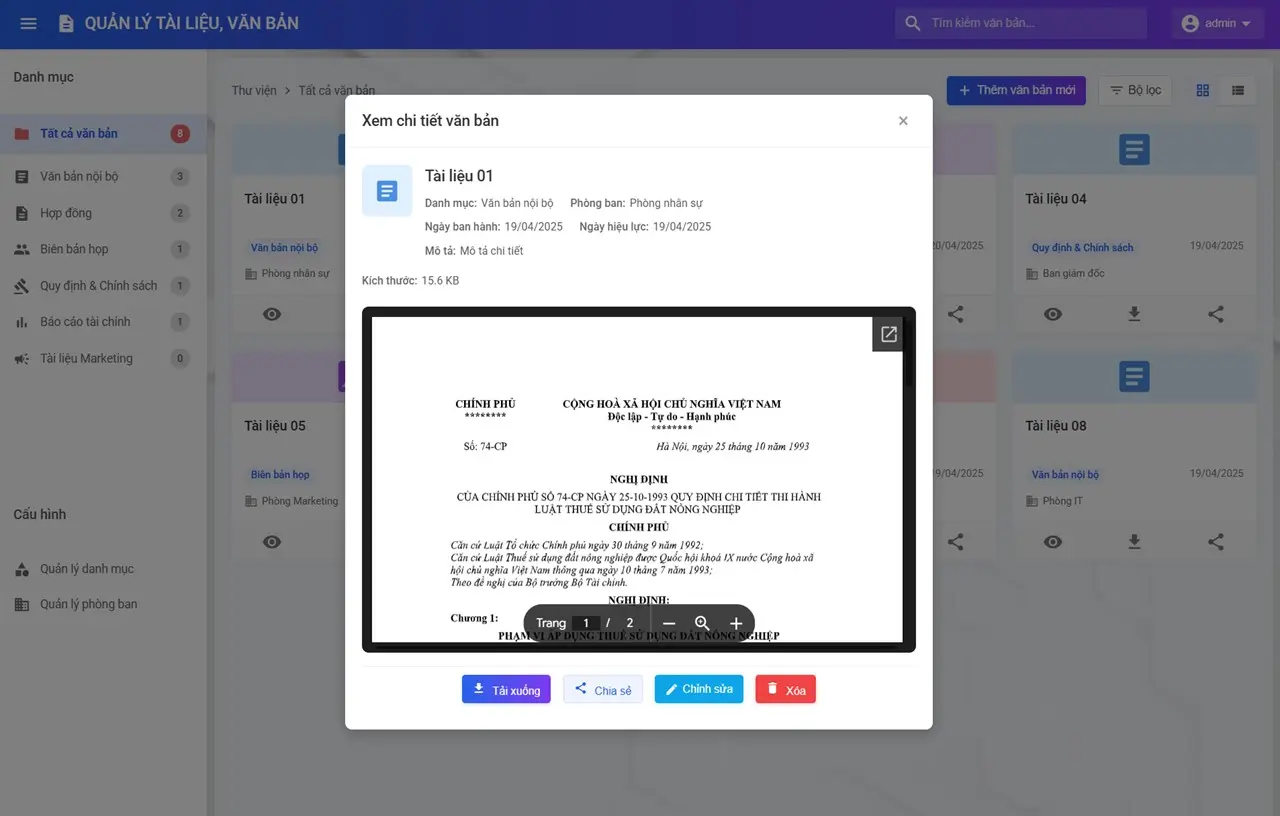
Task: Zoom in the PDF with plus icon
Action: [x=736, y=623]
